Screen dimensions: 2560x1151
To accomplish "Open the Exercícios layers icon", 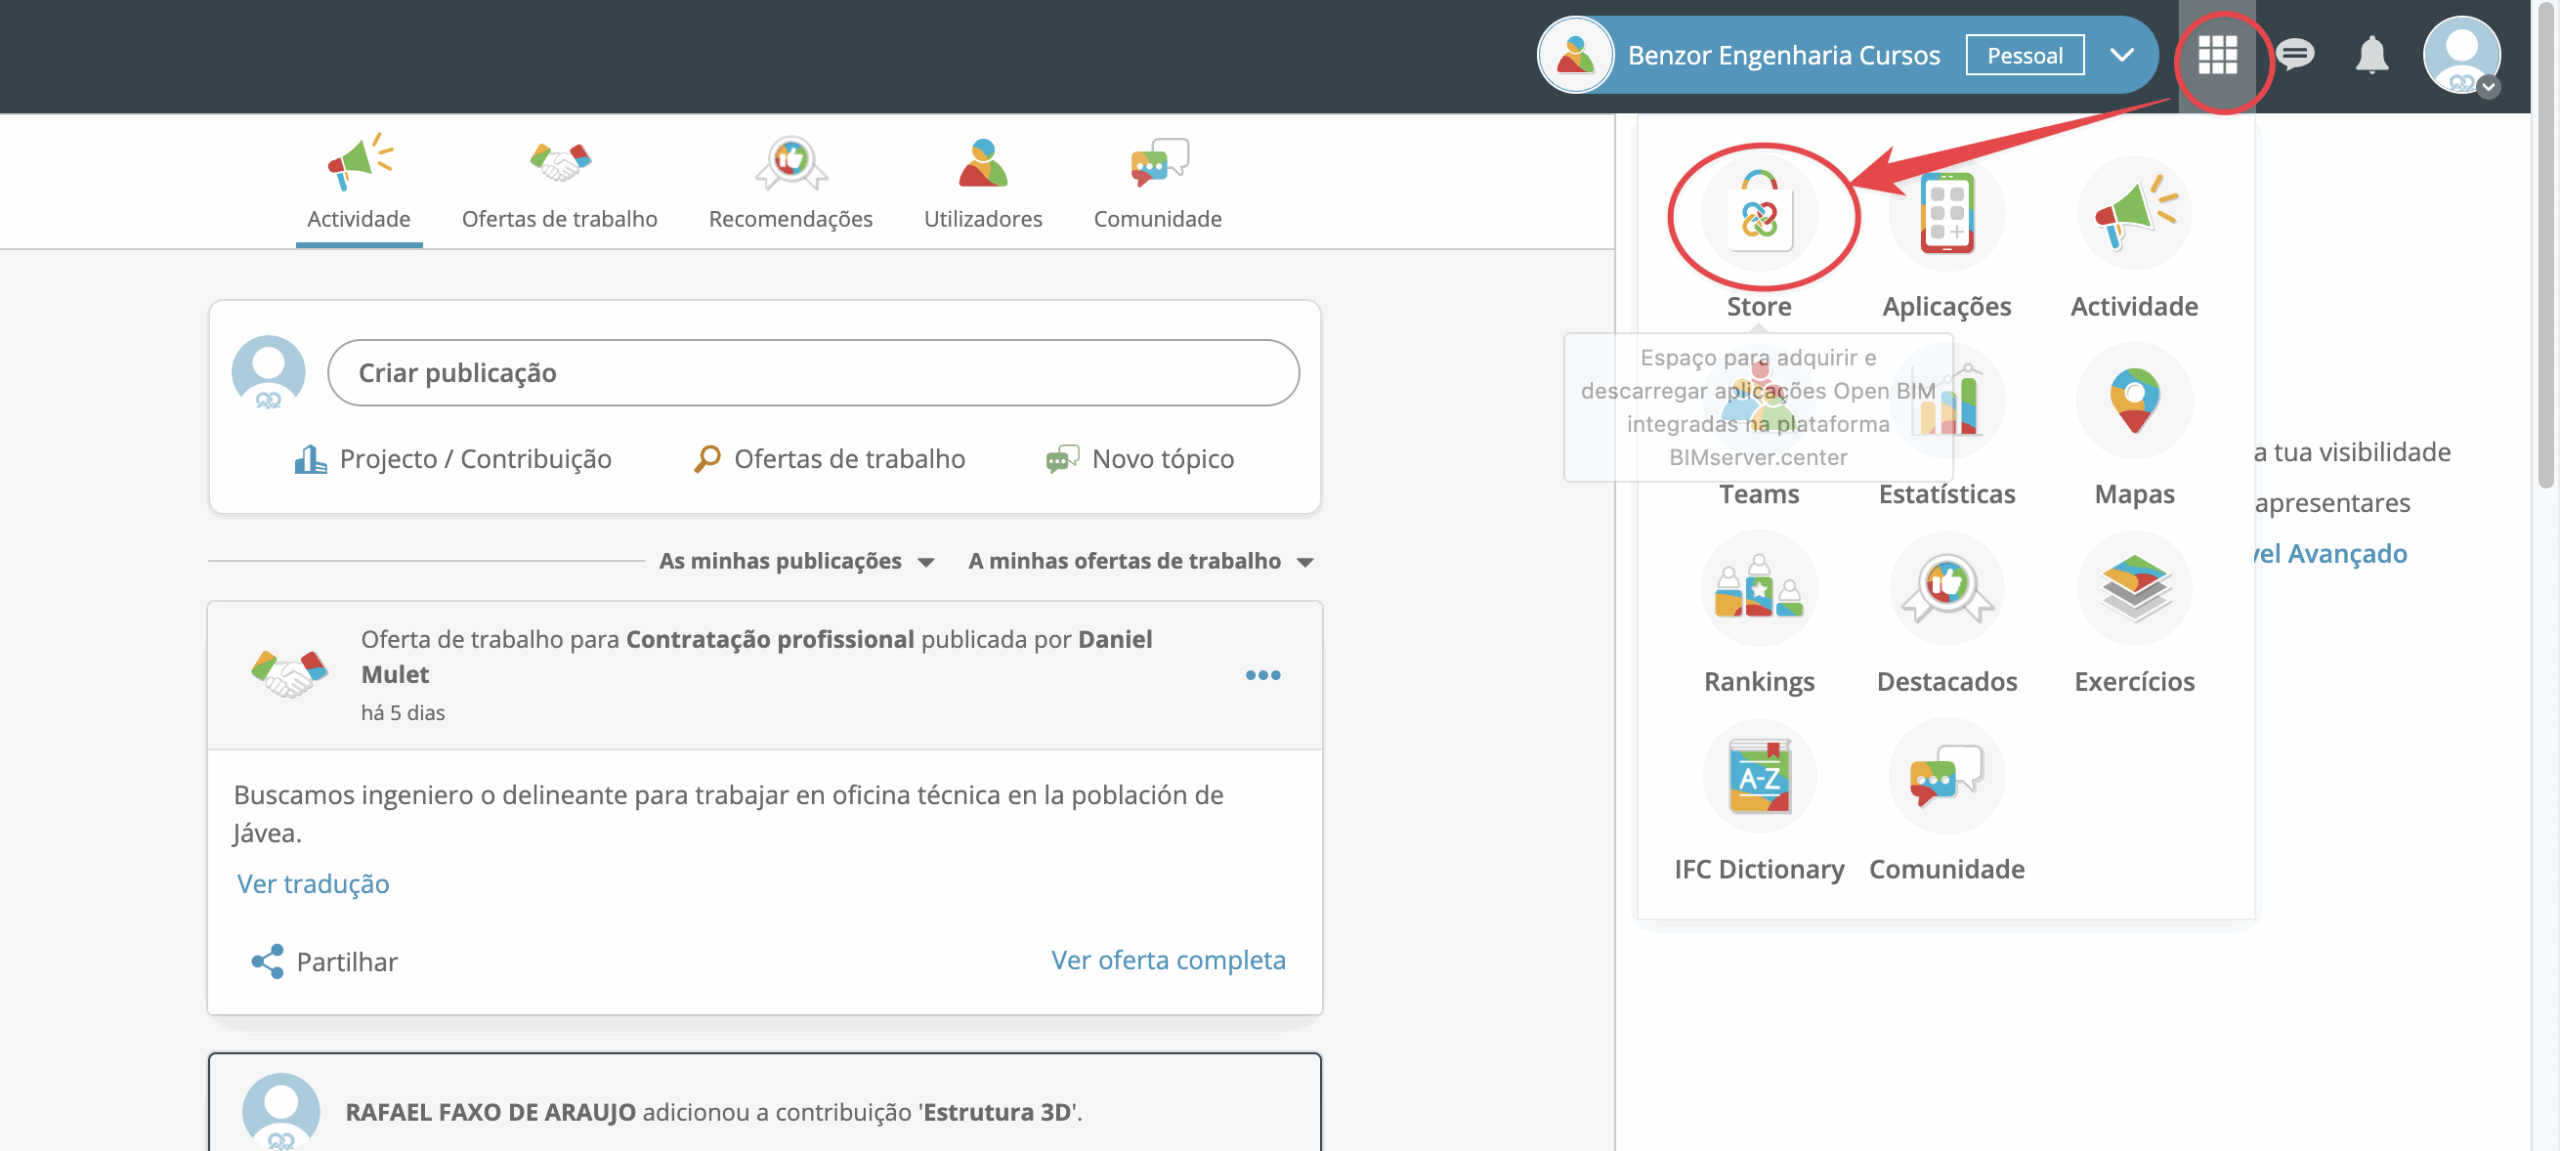I will (x=2134, y=589).
